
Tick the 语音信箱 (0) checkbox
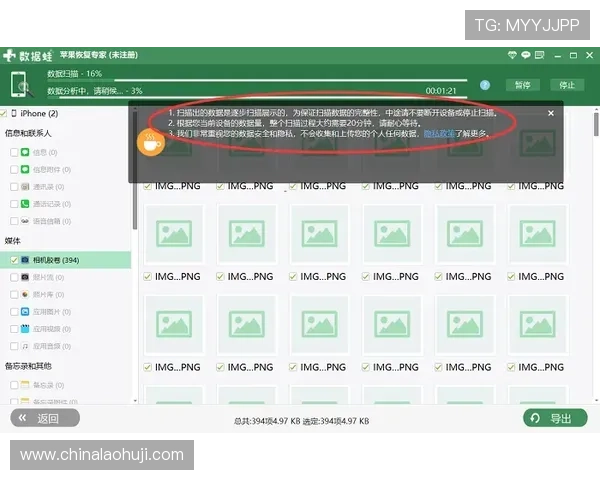click(14, 221)
